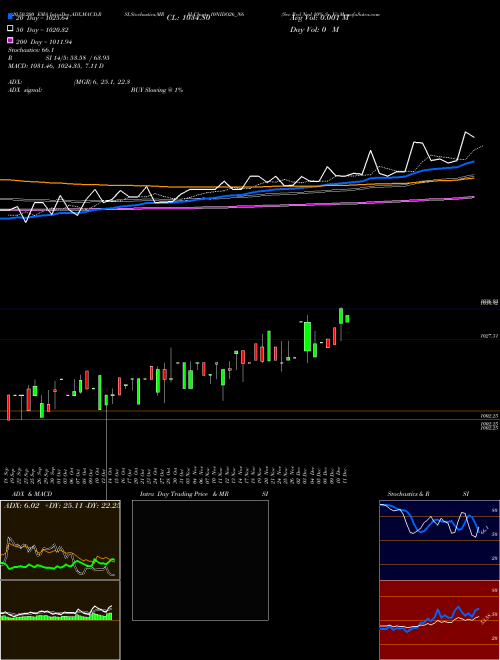Click the white price line's highest peak
Image resolution: width=500 pixels, height=660 pixels.
pos(466,133)
